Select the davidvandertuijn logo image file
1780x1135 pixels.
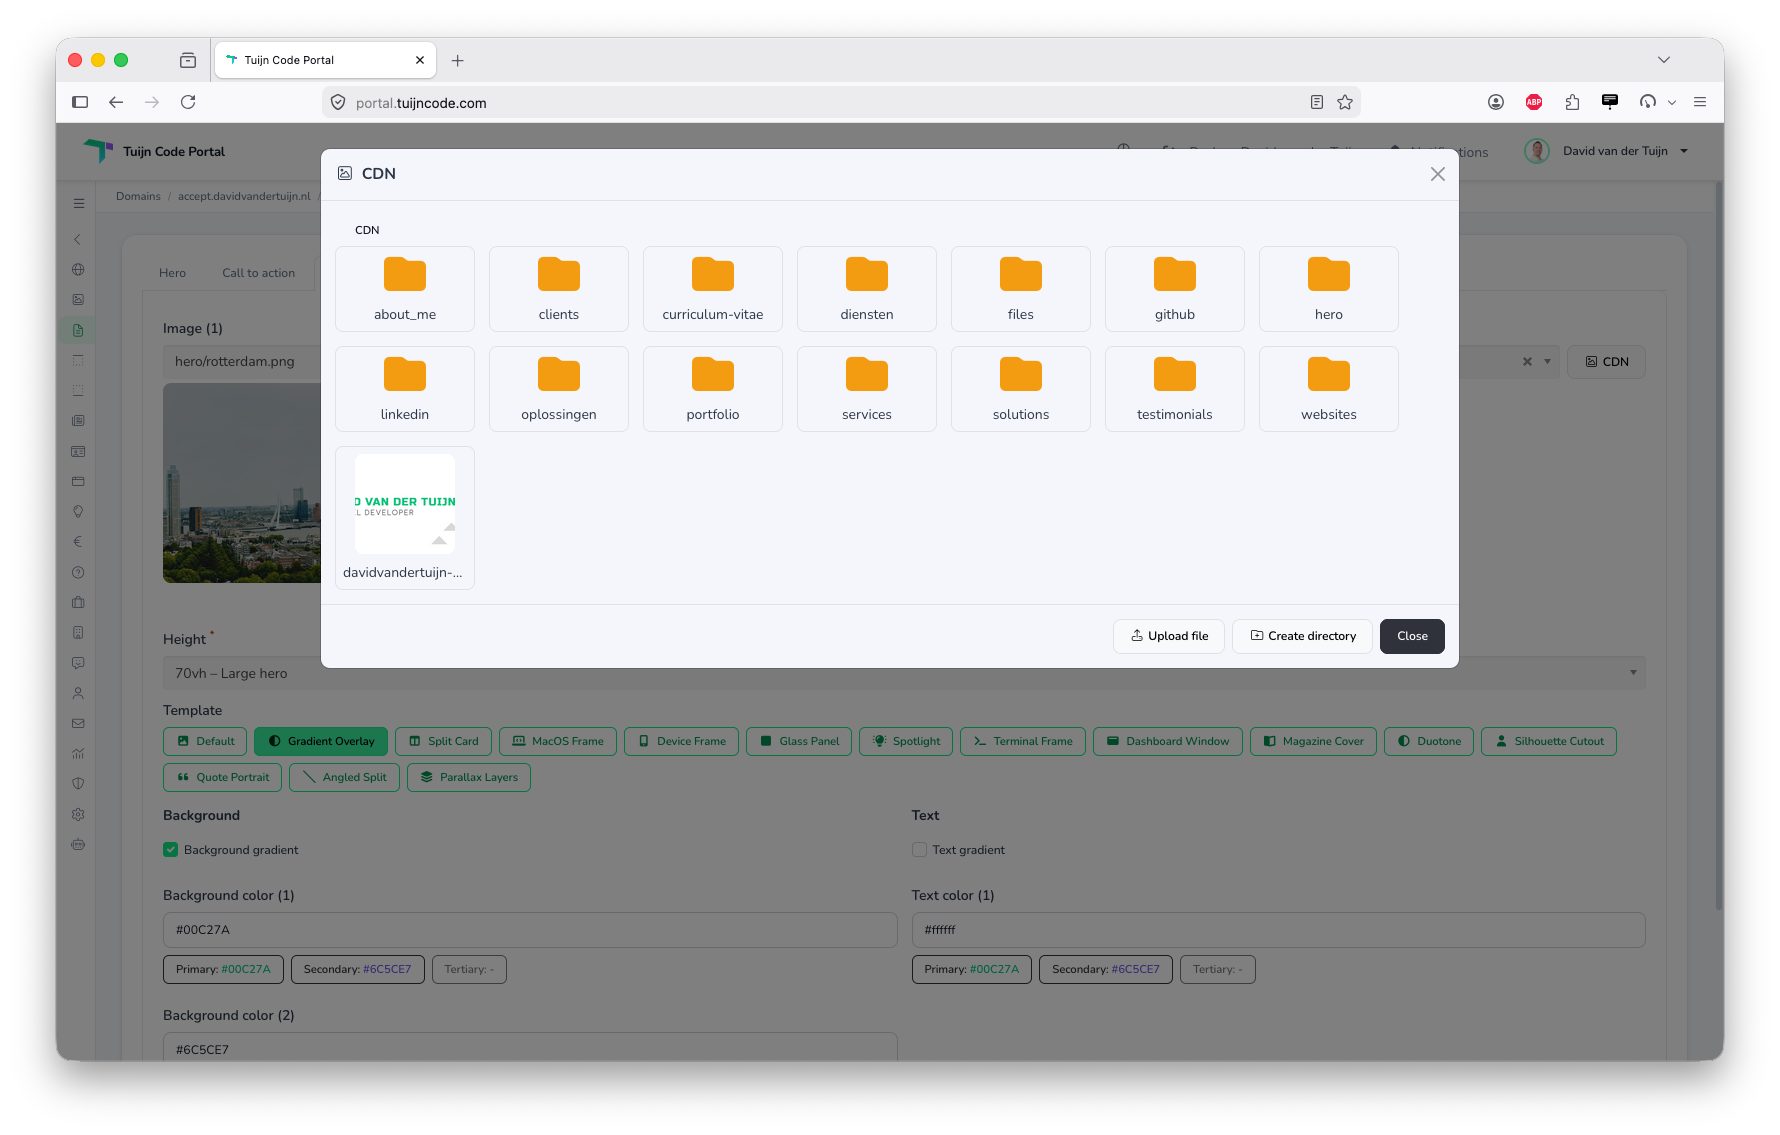point(405,518)
